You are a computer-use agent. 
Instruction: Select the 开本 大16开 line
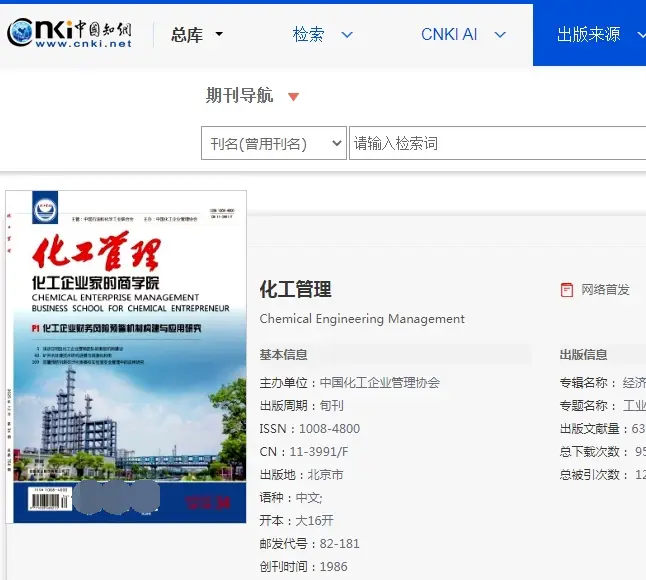click(x=296, y=521)
